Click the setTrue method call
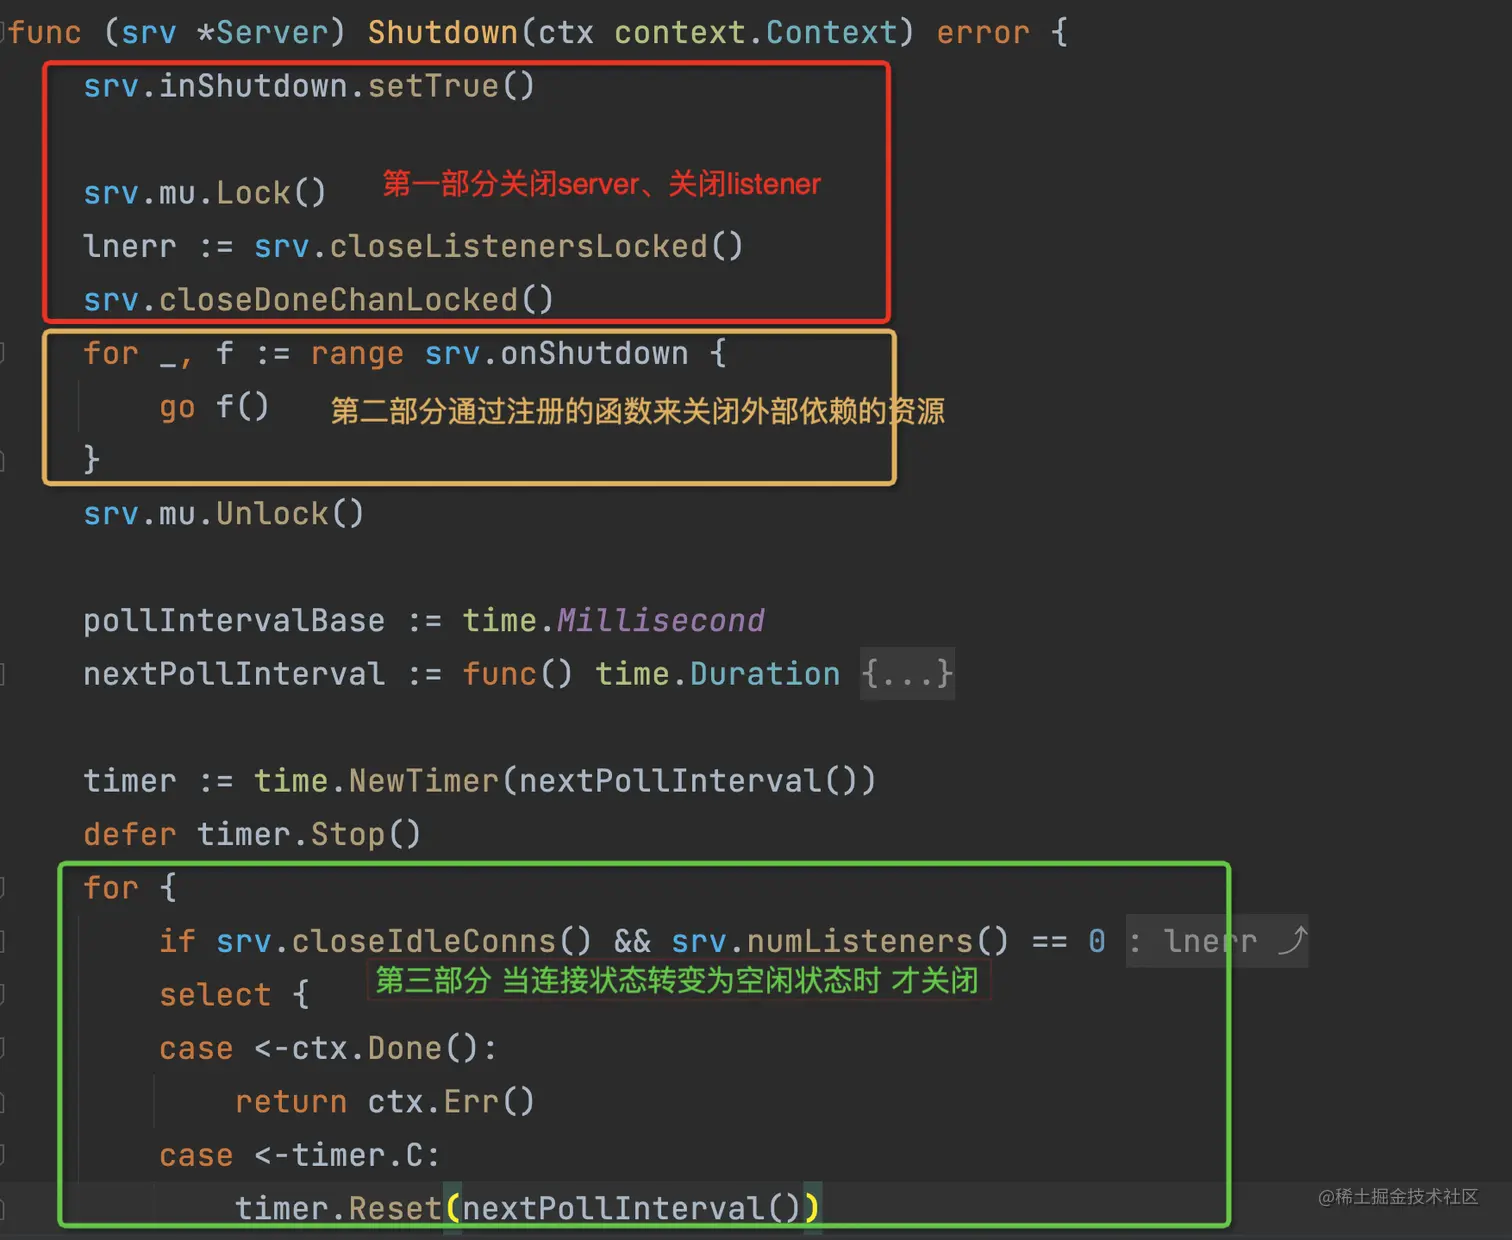The width and height of the screenshot is (1512, 1240). [x=433, y=86]
